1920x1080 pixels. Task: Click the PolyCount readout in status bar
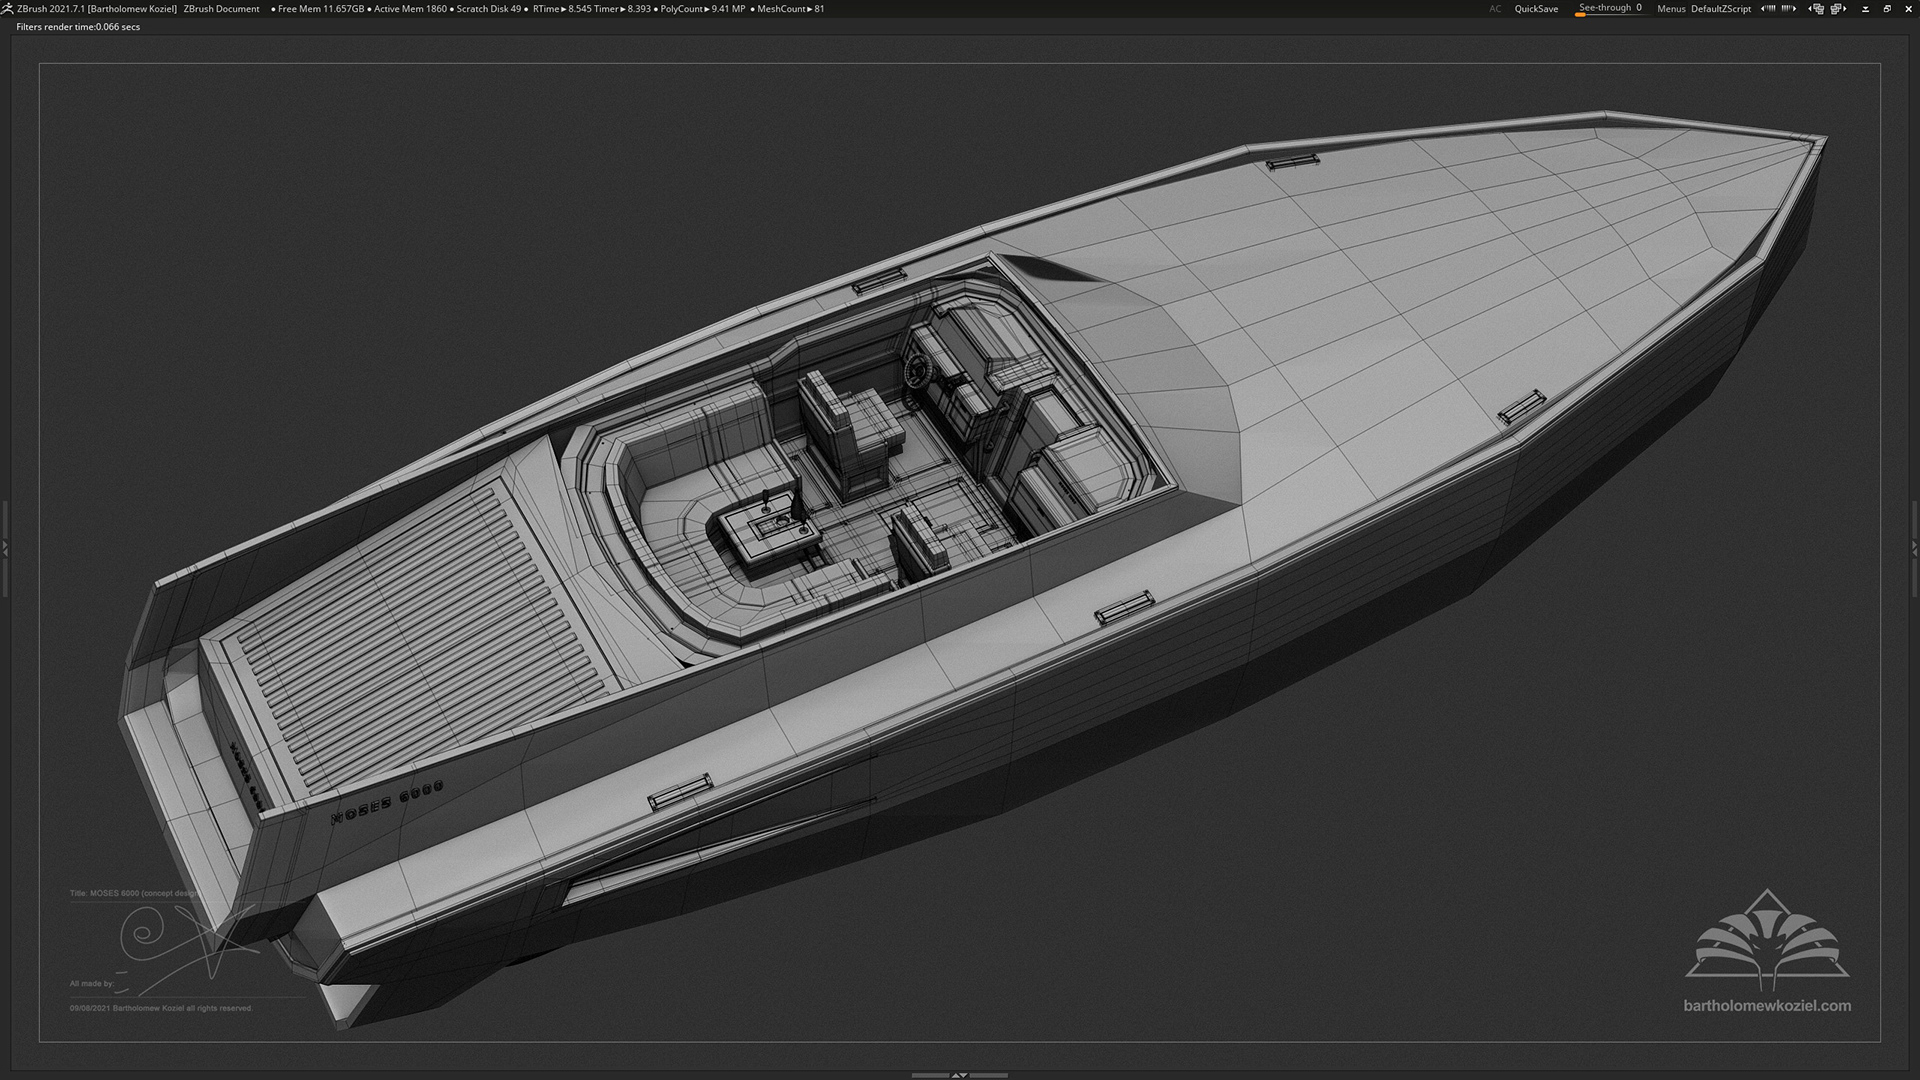click(702, 9)
